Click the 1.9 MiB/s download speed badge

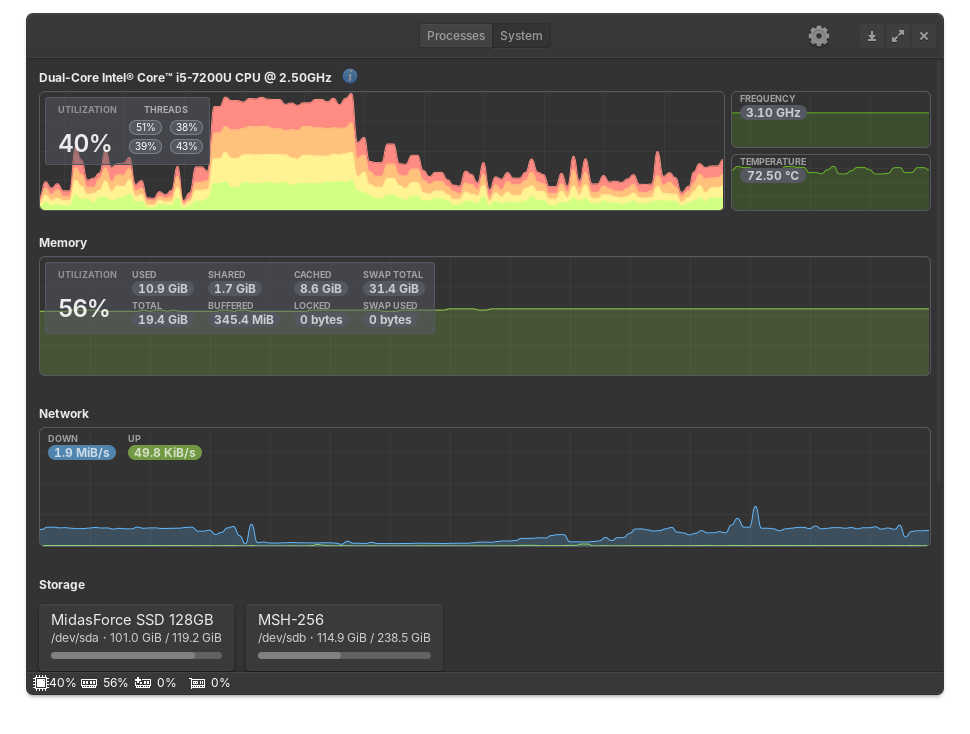pyautogui.click(x=82, y=453)
